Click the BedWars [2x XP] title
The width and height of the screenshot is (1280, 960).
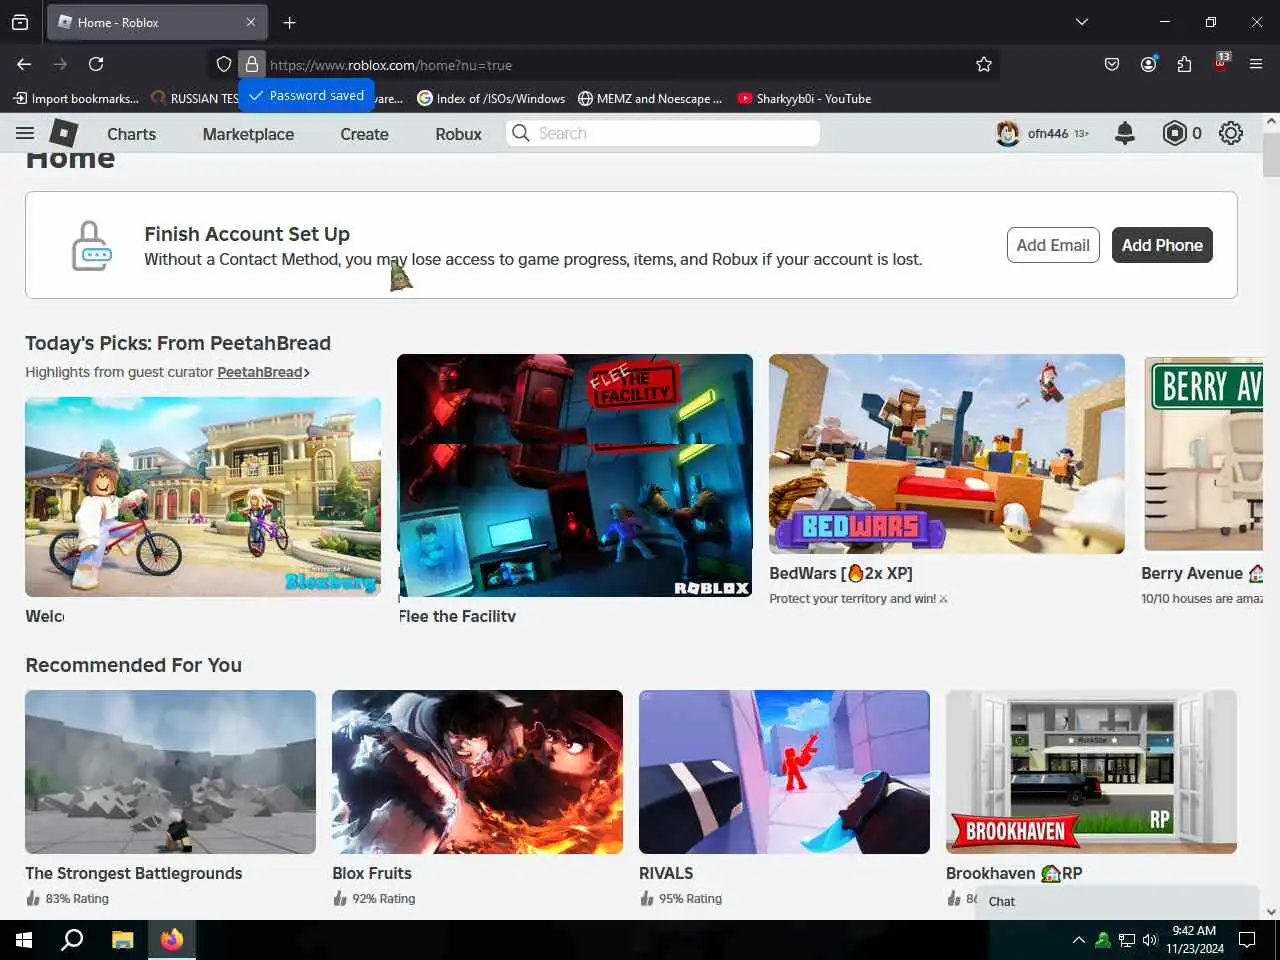pyautogui.click(x=841, y=573)
